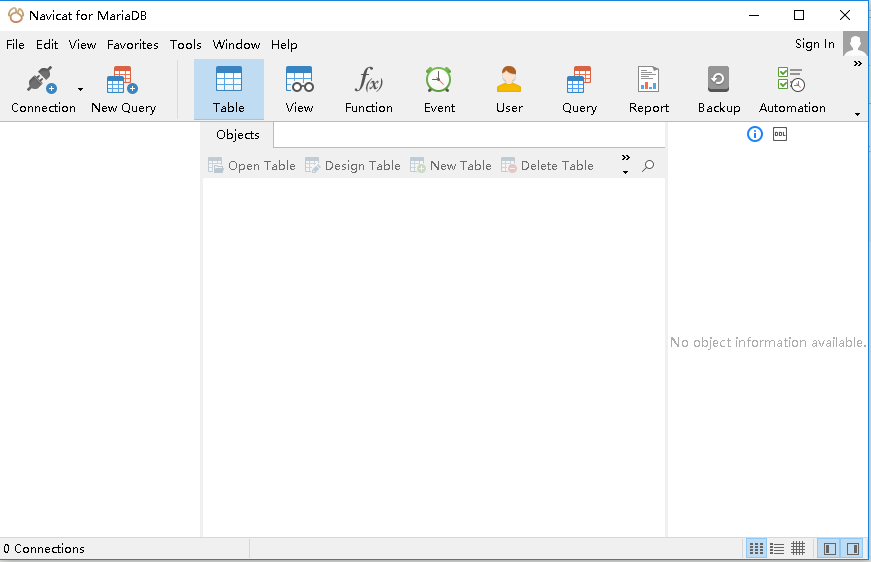This screenshot has width=871, height=562.
Task: Switch to list view mode
Action: pyautogui.click(x=777, y=549)
